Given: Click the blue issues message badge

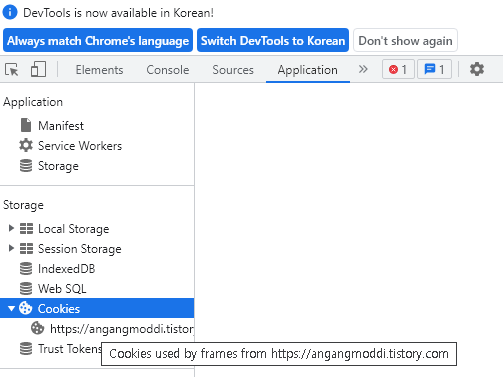Looking at the screenshot, I should [x=434, y=69].
